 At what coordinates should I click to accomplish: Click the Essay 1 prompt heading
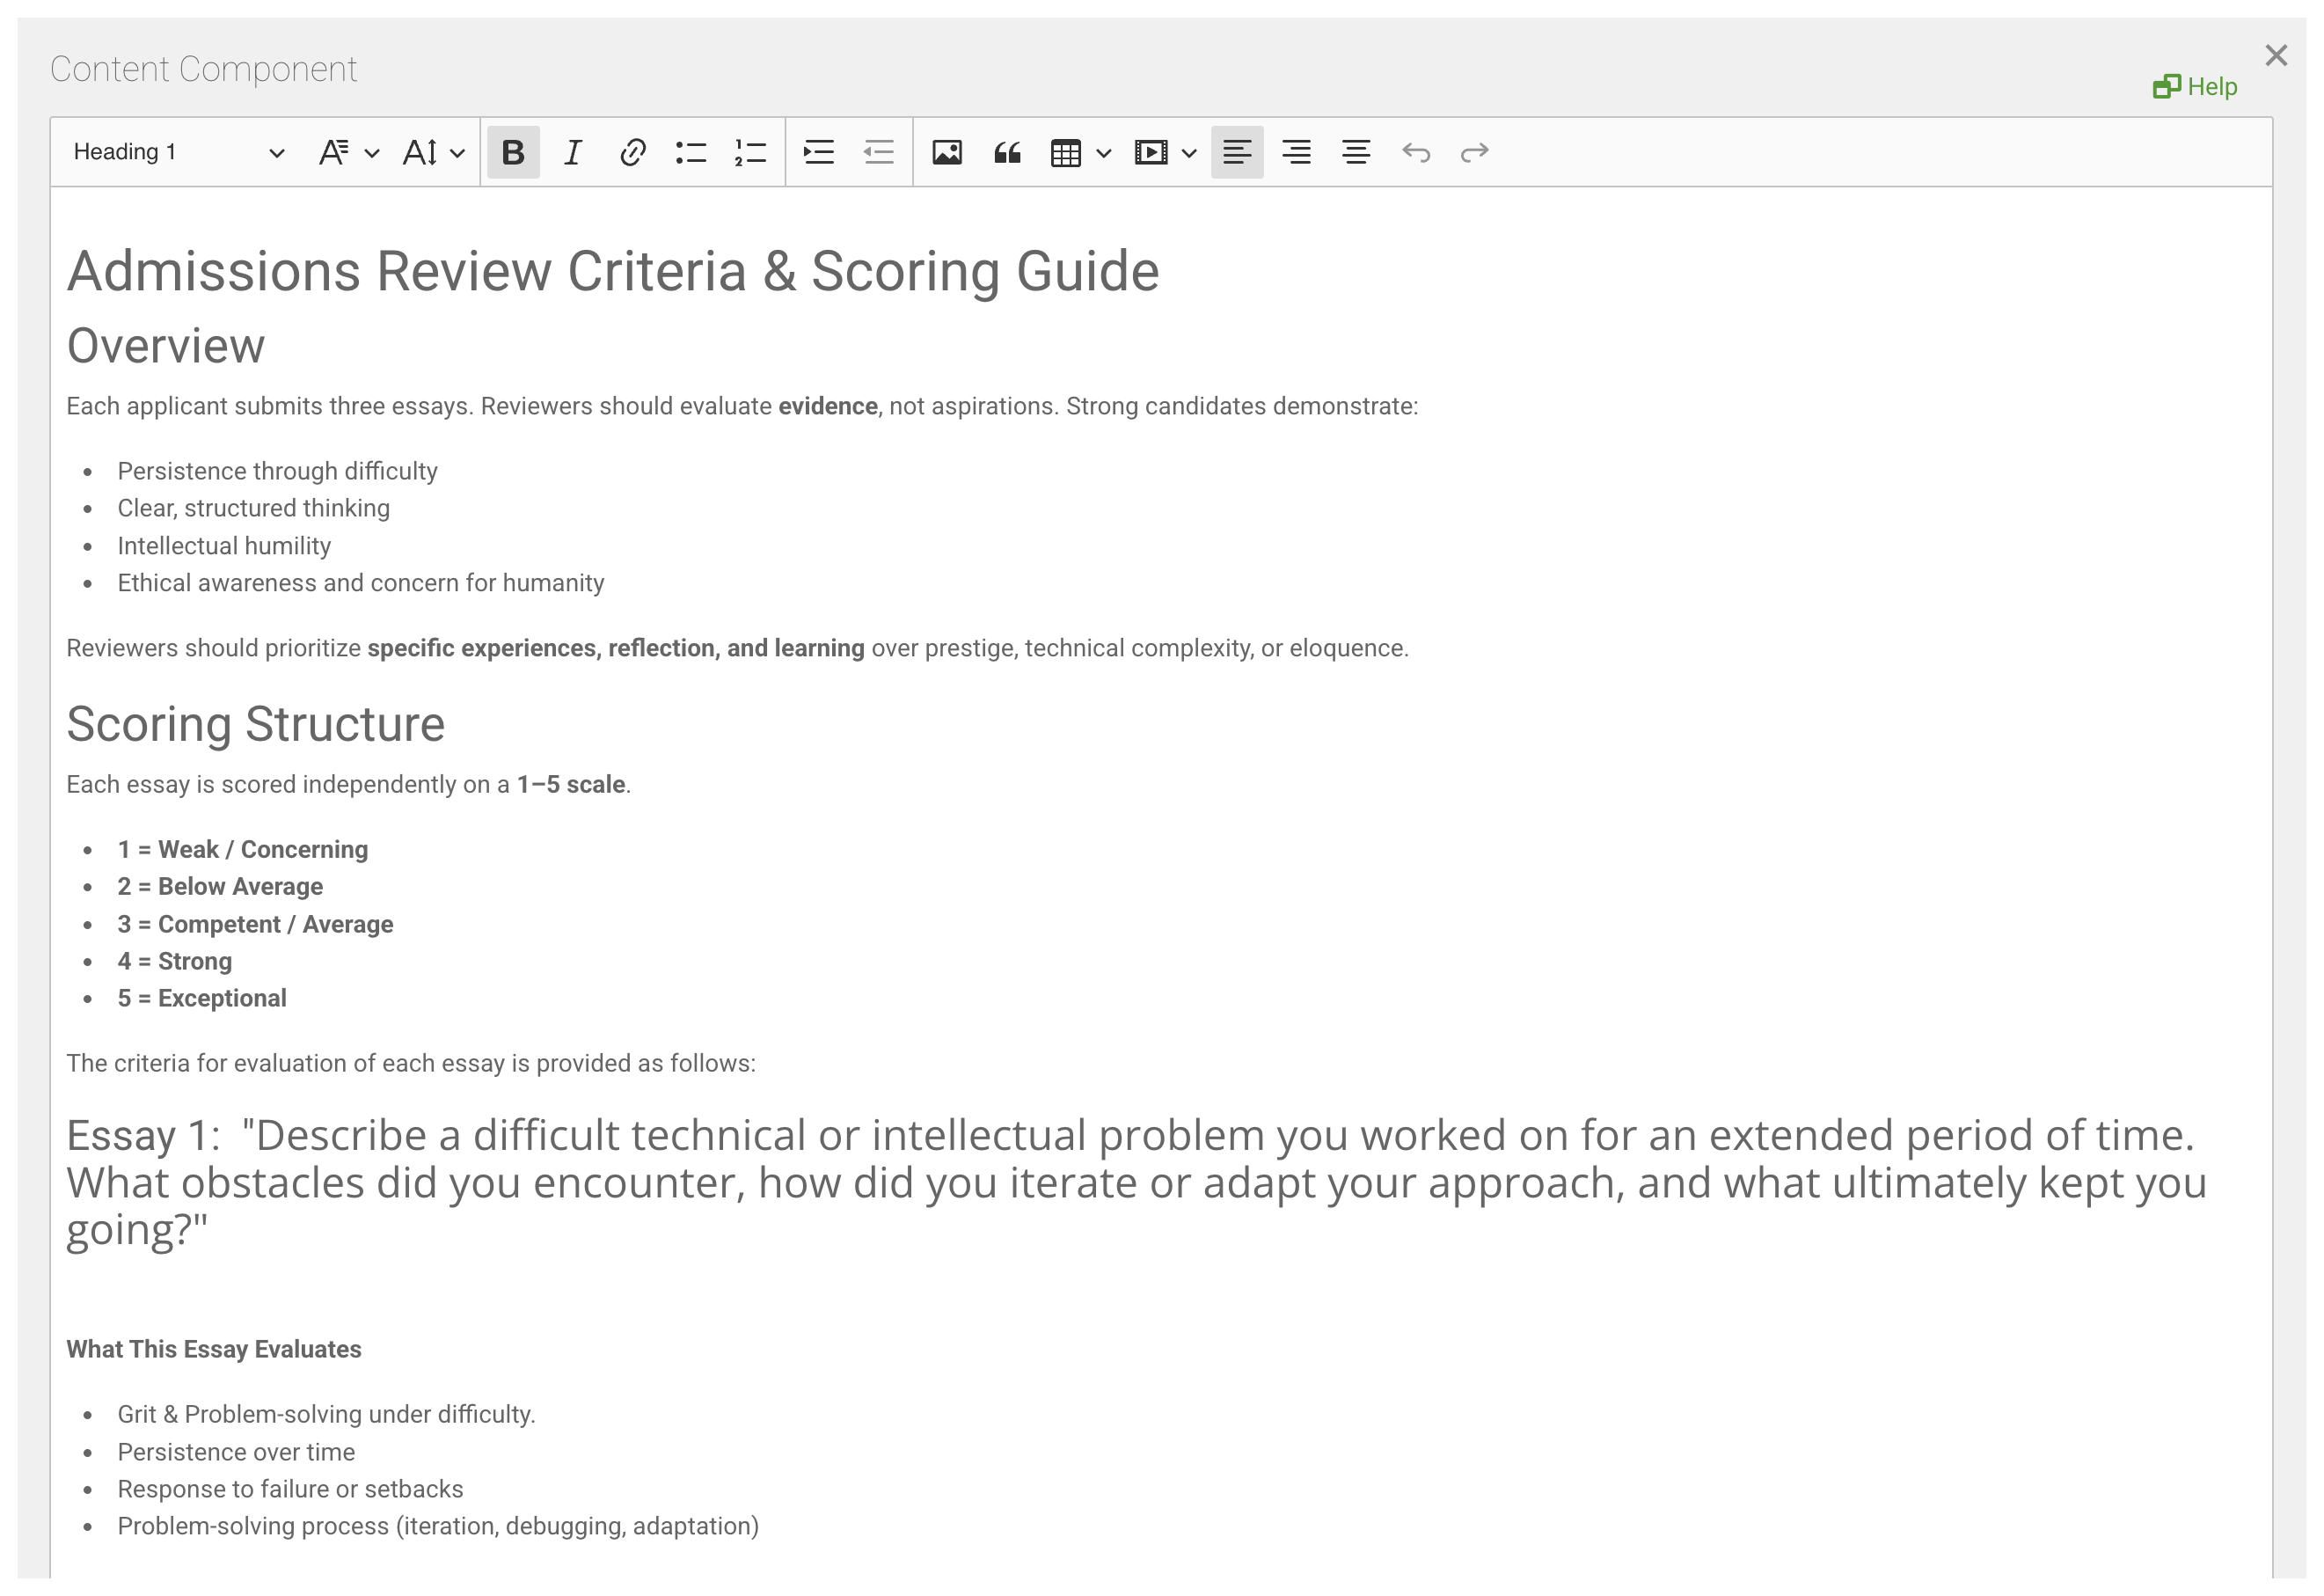click(x=1136, y=1183)
